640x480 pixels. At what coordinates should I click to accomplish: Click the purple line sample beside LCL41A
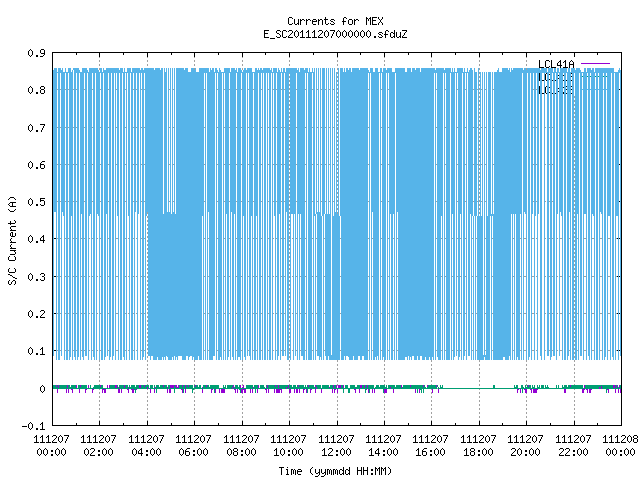point(596,64)
